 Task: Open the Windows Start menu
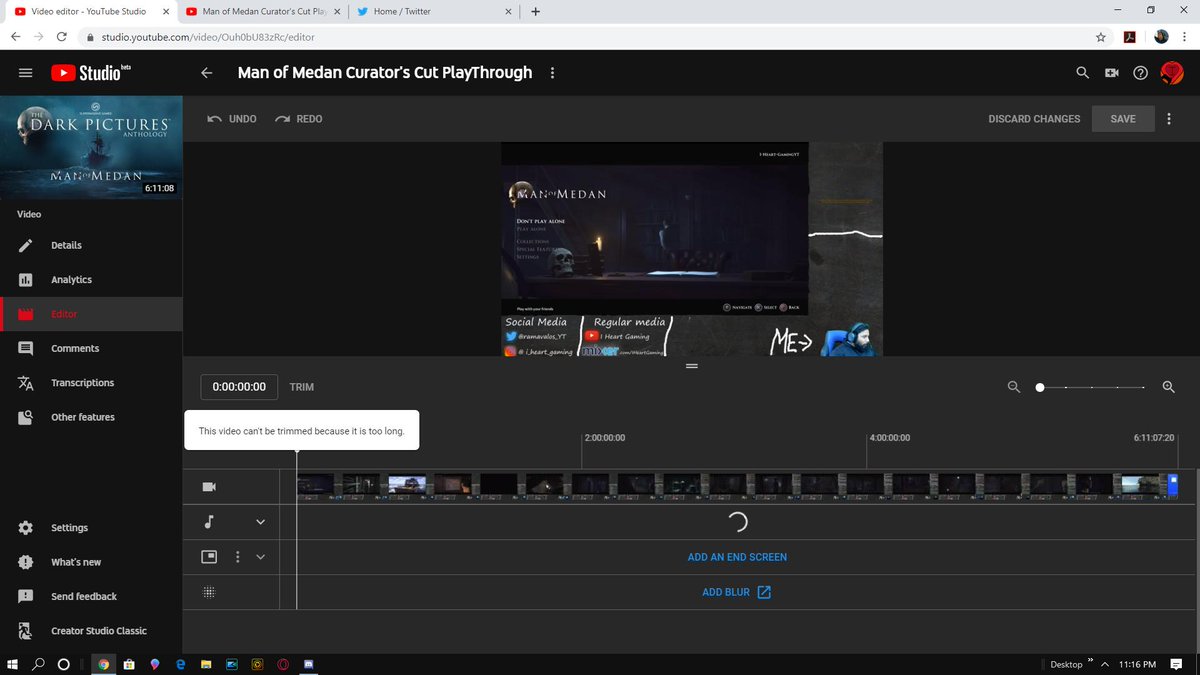pos(14,664)
